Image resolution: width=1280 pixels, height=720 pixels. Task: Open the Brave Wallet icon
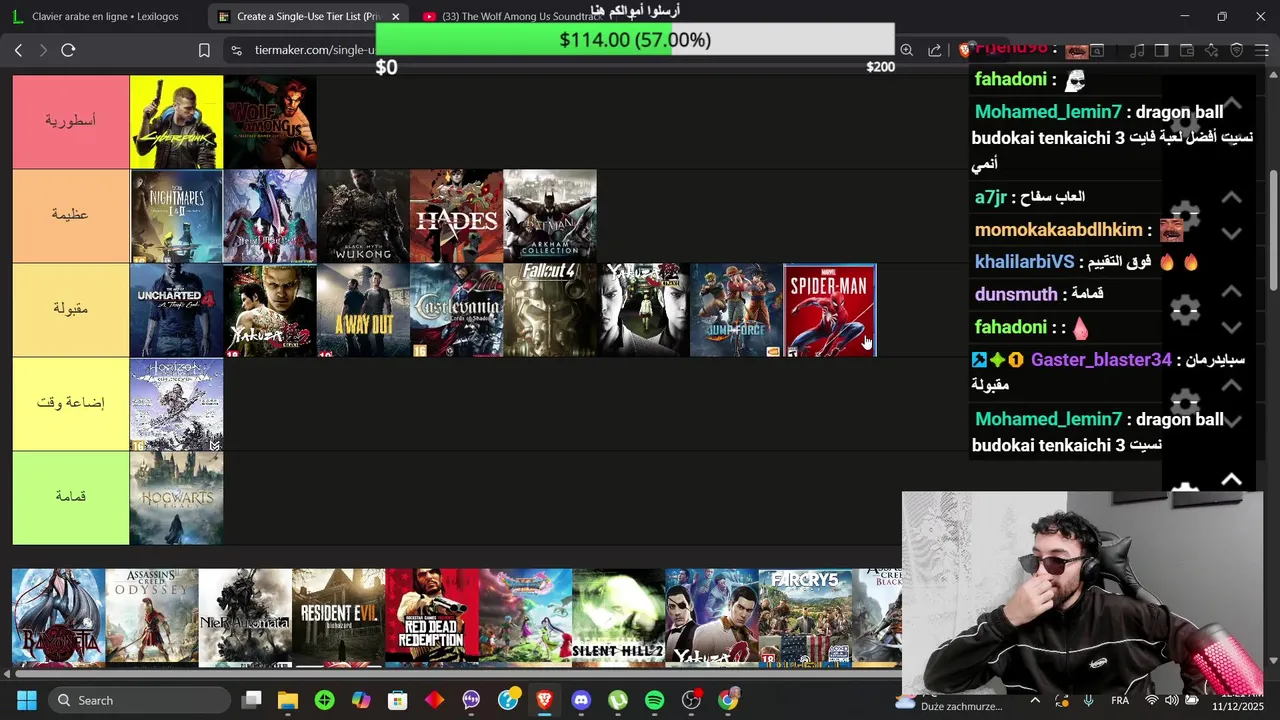(x=1187, y=50)
